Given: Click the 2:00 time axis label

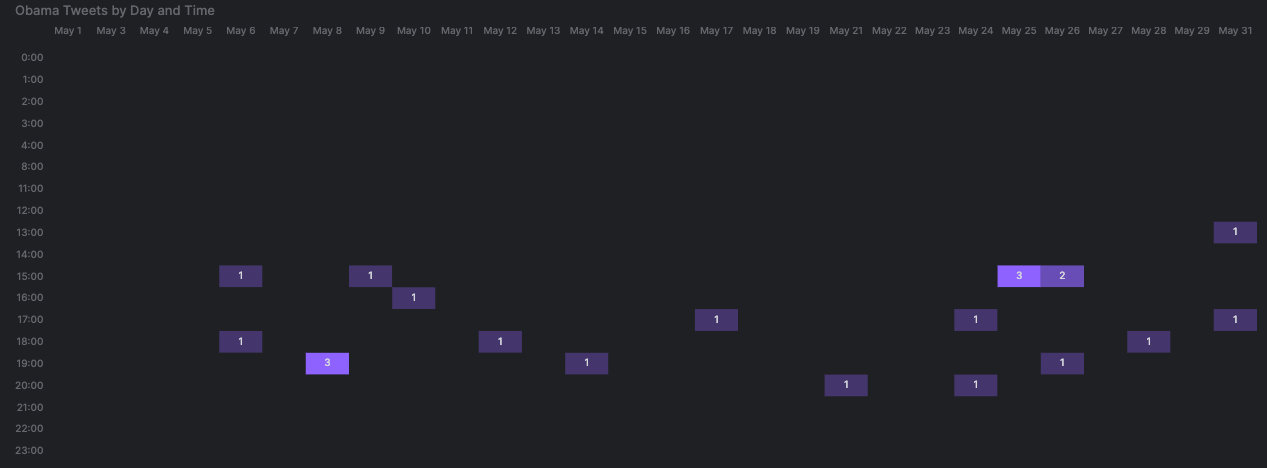Looking at the screenshot, I should tap(32, 101).
